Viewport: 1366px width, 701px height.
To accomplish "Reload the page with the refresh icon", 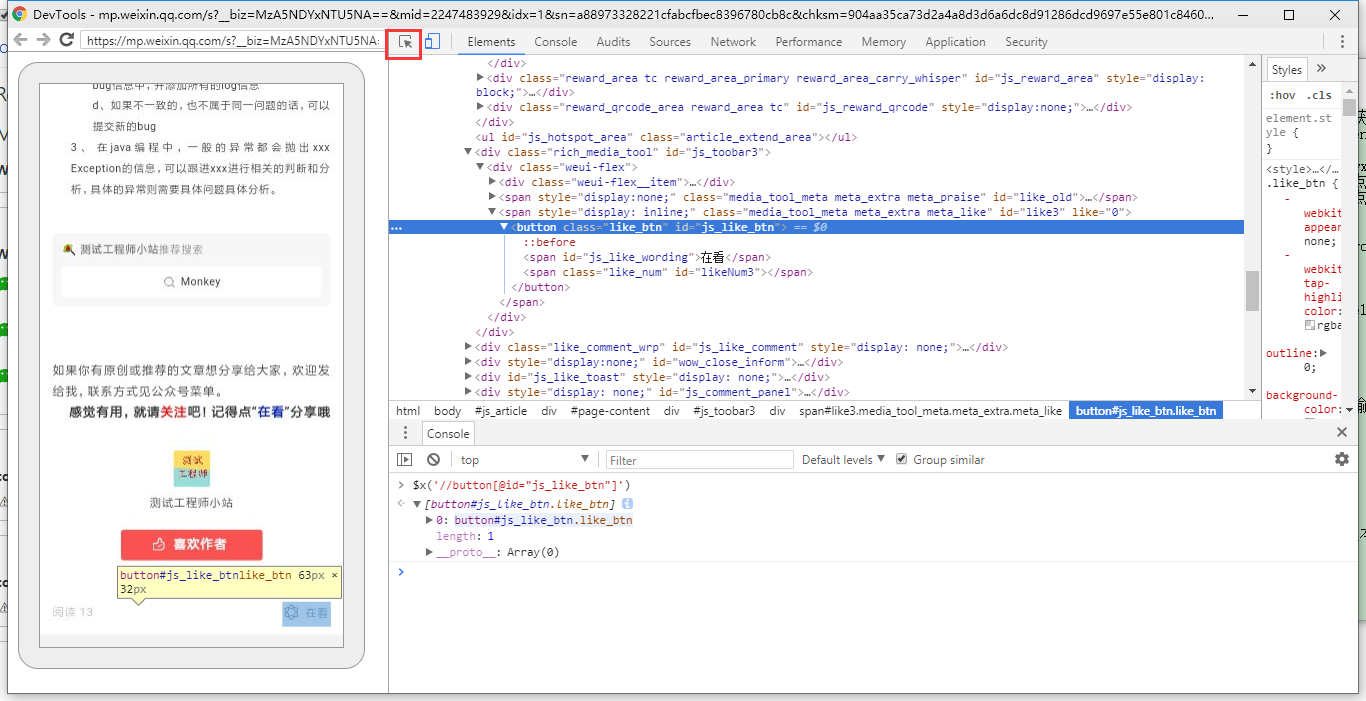I will [x=67, y=40].
